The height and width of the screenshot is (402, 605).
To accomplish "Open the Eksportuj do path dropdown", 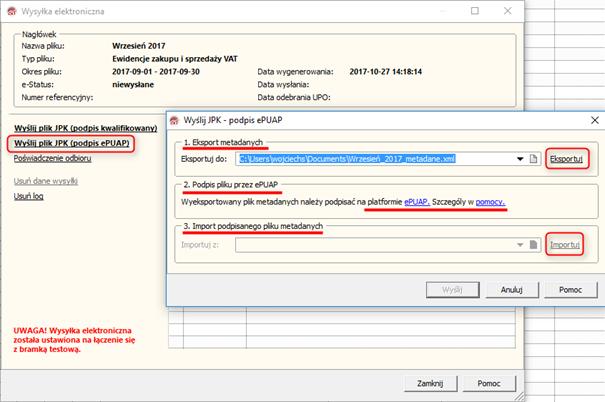I will click(x=520, y=159).
